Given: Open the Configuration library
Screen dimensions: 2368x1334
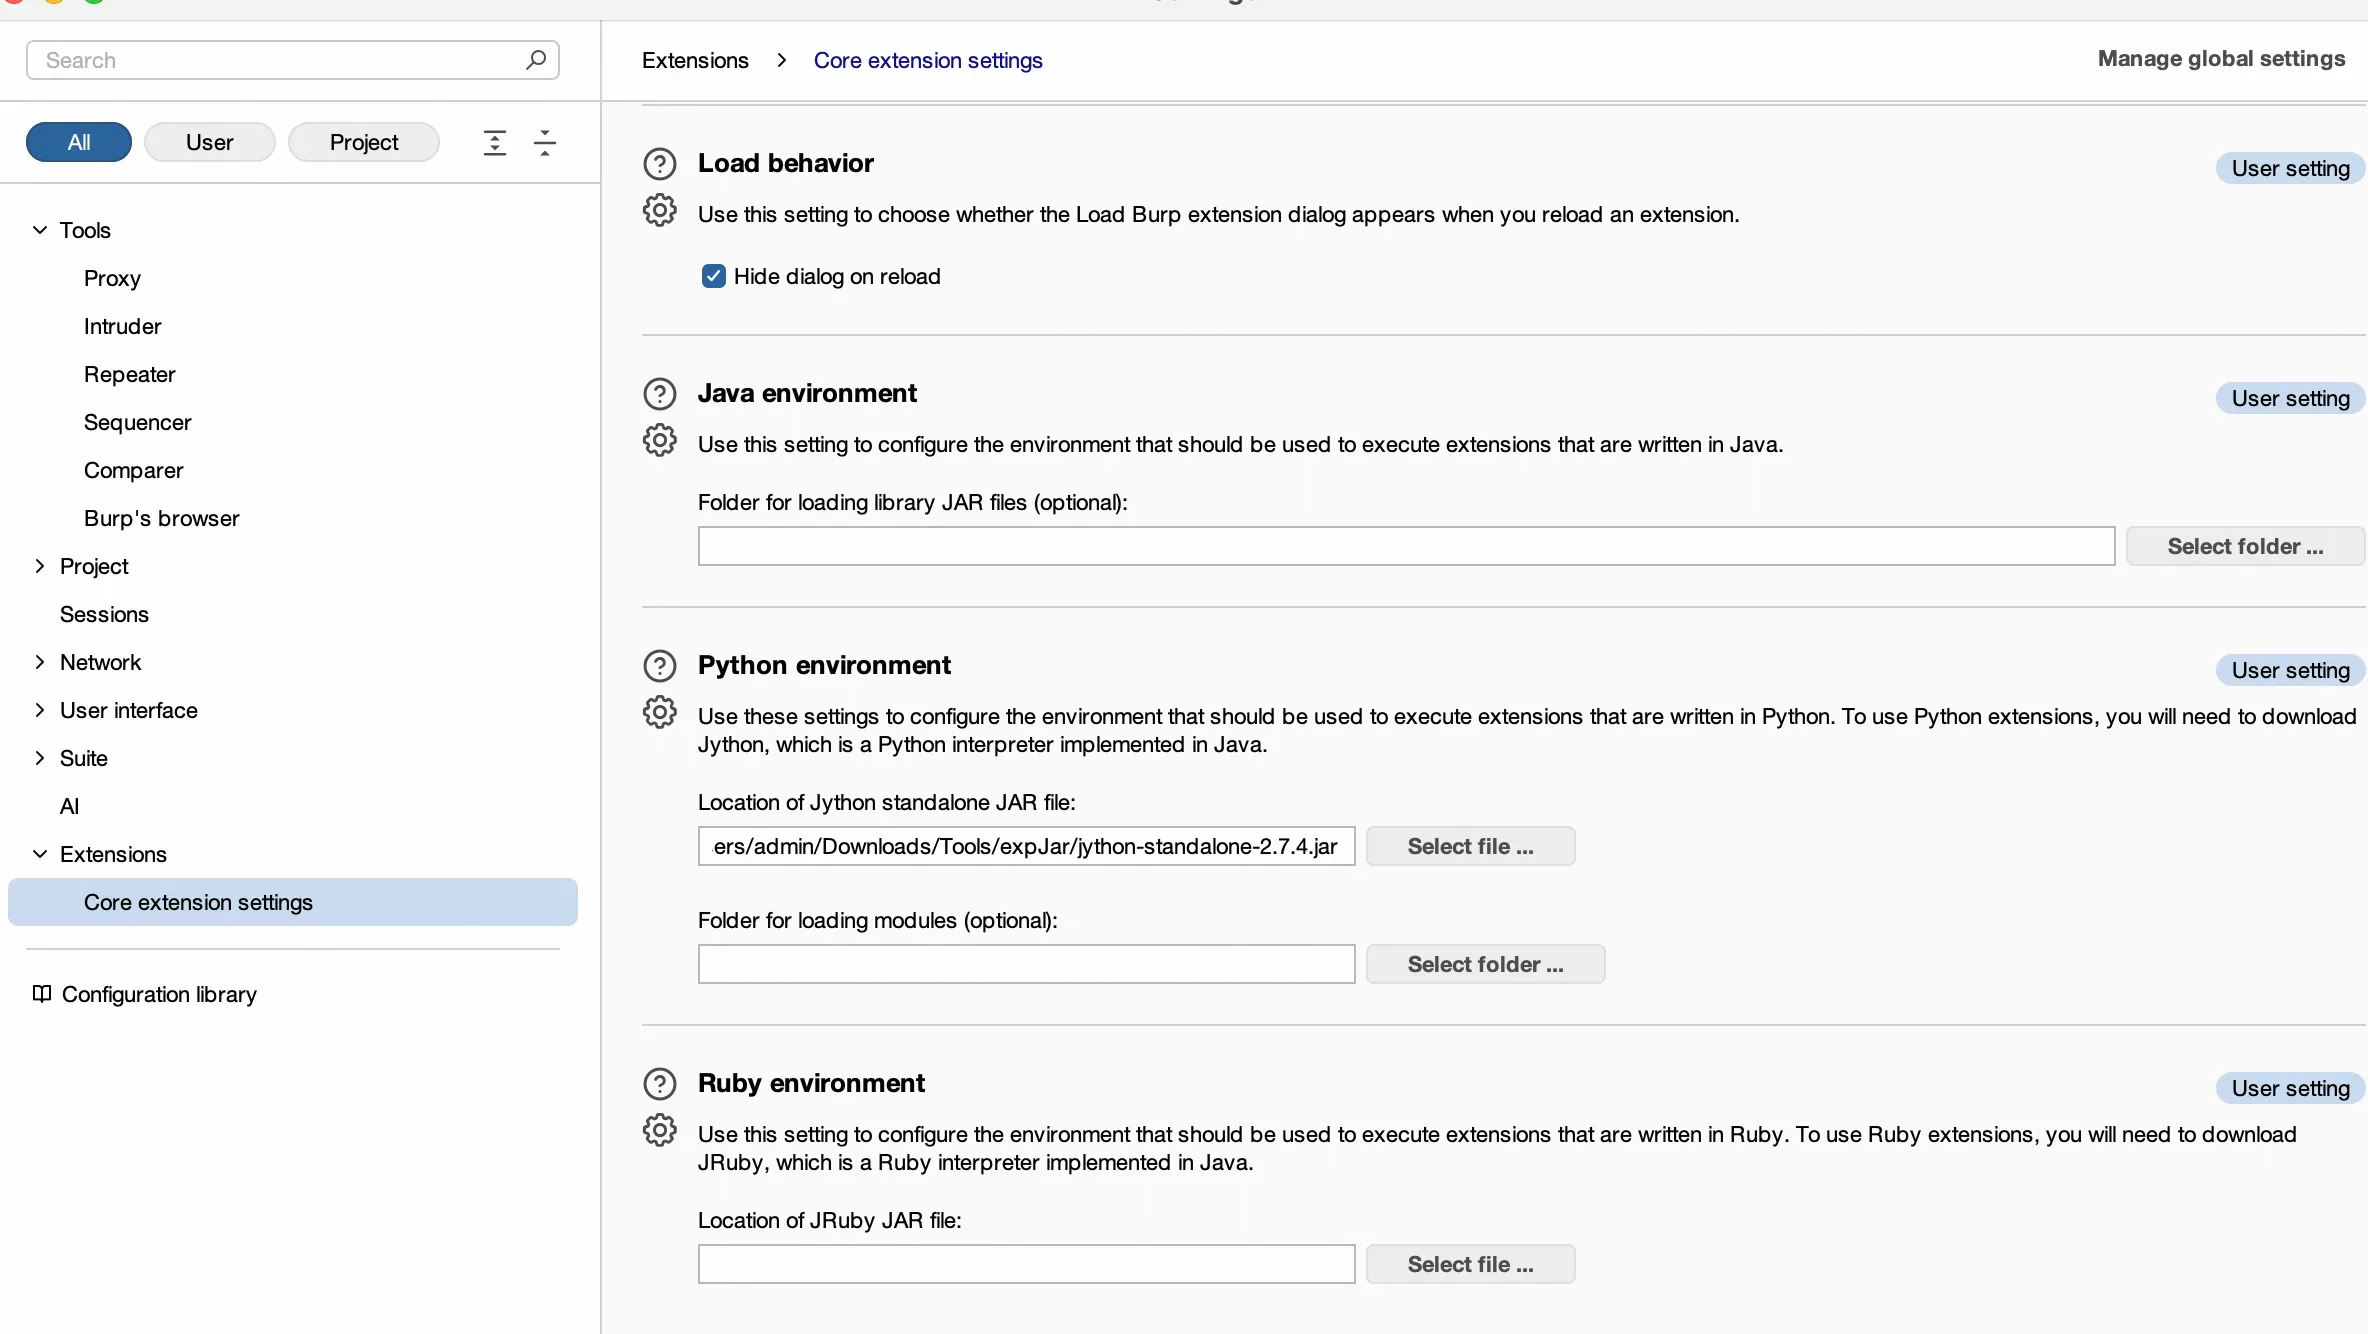Looking at the screenshot, I should click(x=158, y=995).
